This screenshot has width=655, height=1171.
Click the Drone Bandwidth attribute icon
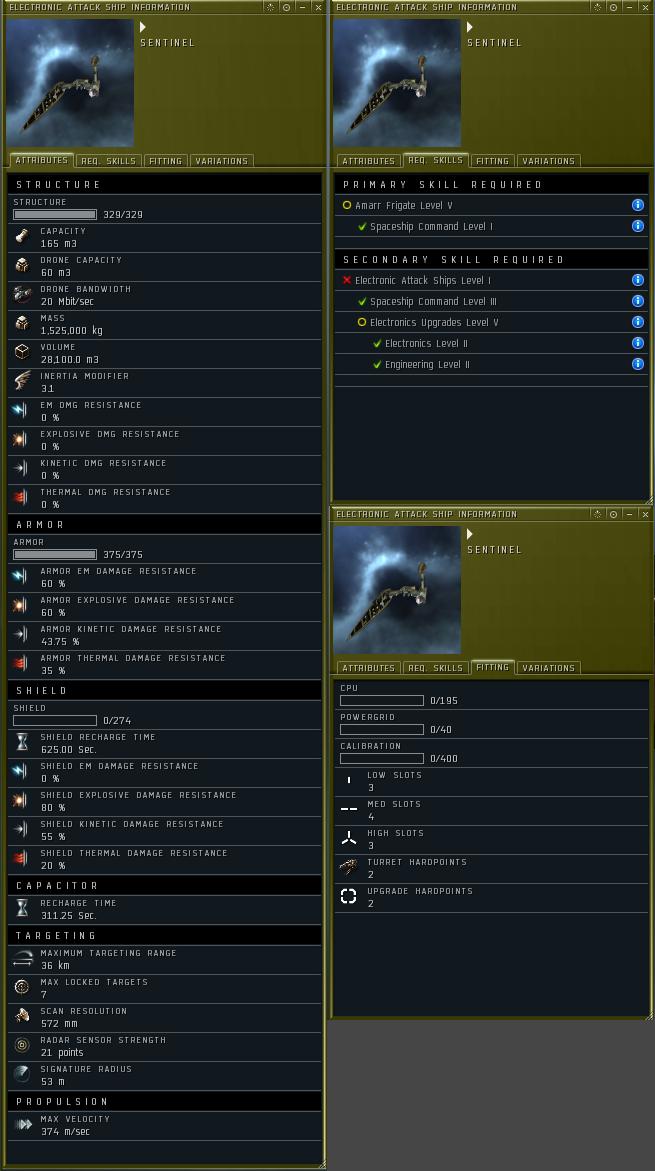[x=22, y=294]
